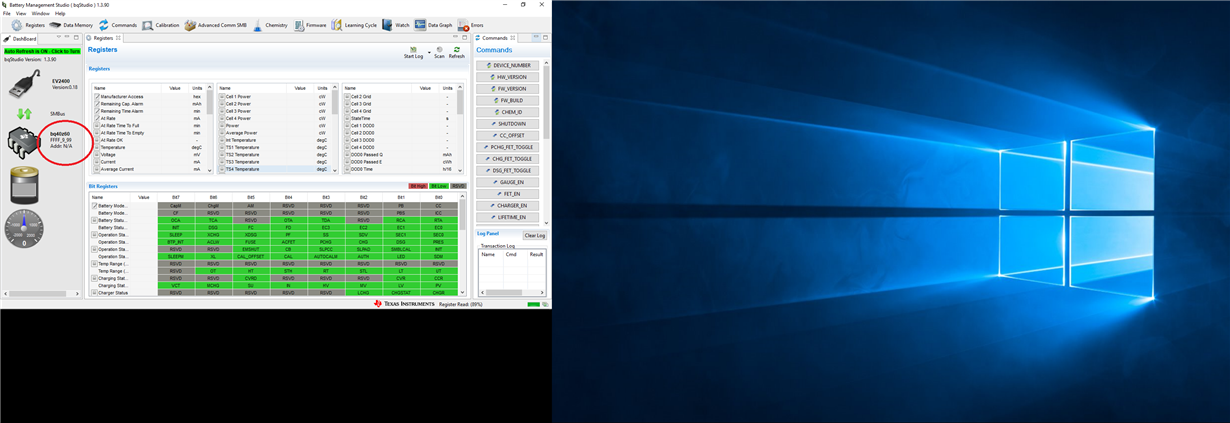
Task: Open the Window menu
Action: (x=40, y=13)
